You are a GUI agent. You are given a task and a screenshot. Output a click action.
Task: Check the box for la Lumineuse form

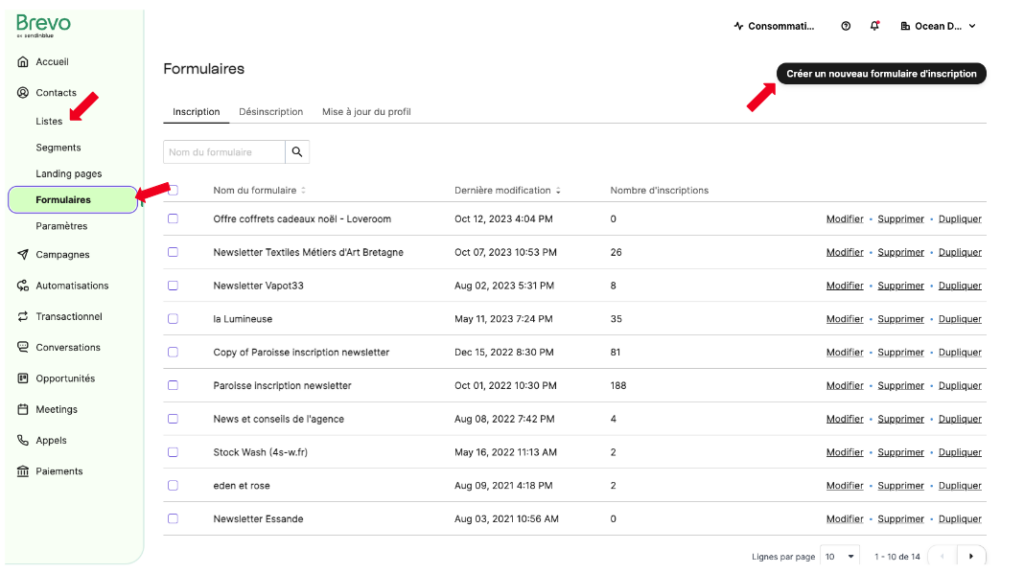click(173, 319)
